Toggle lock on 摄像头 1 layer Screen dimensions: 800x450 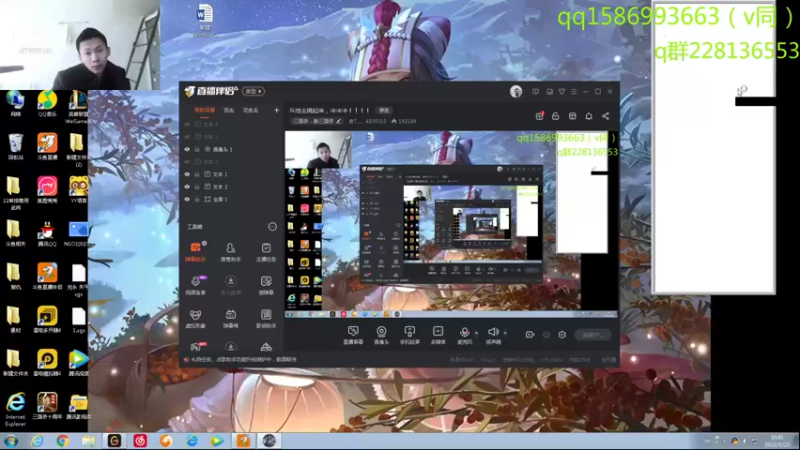coord(197,149)
